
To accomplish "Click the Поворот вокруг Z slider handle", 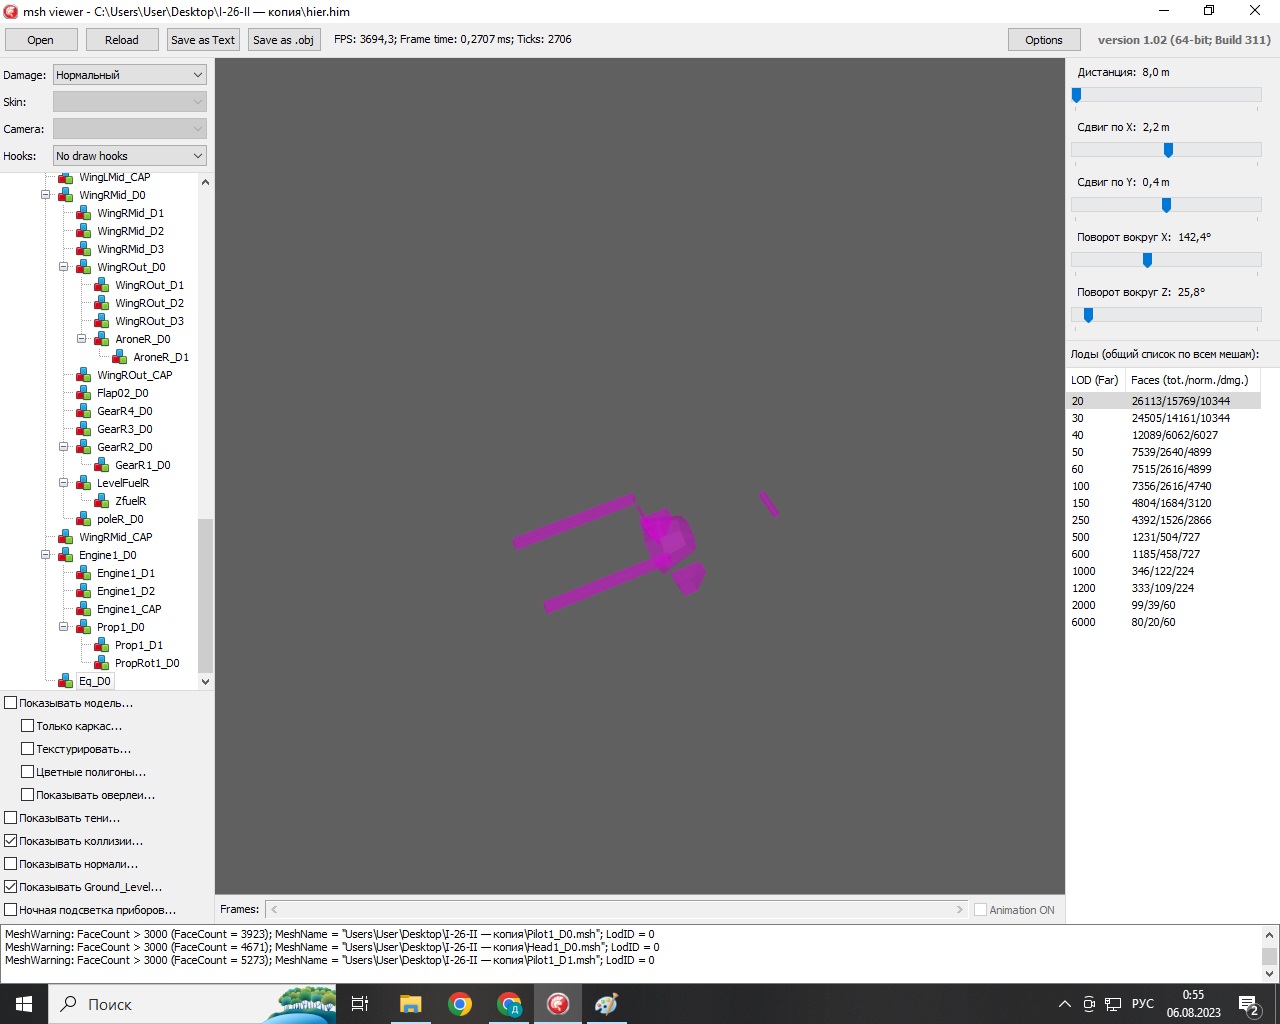I will click(1088, 315).
